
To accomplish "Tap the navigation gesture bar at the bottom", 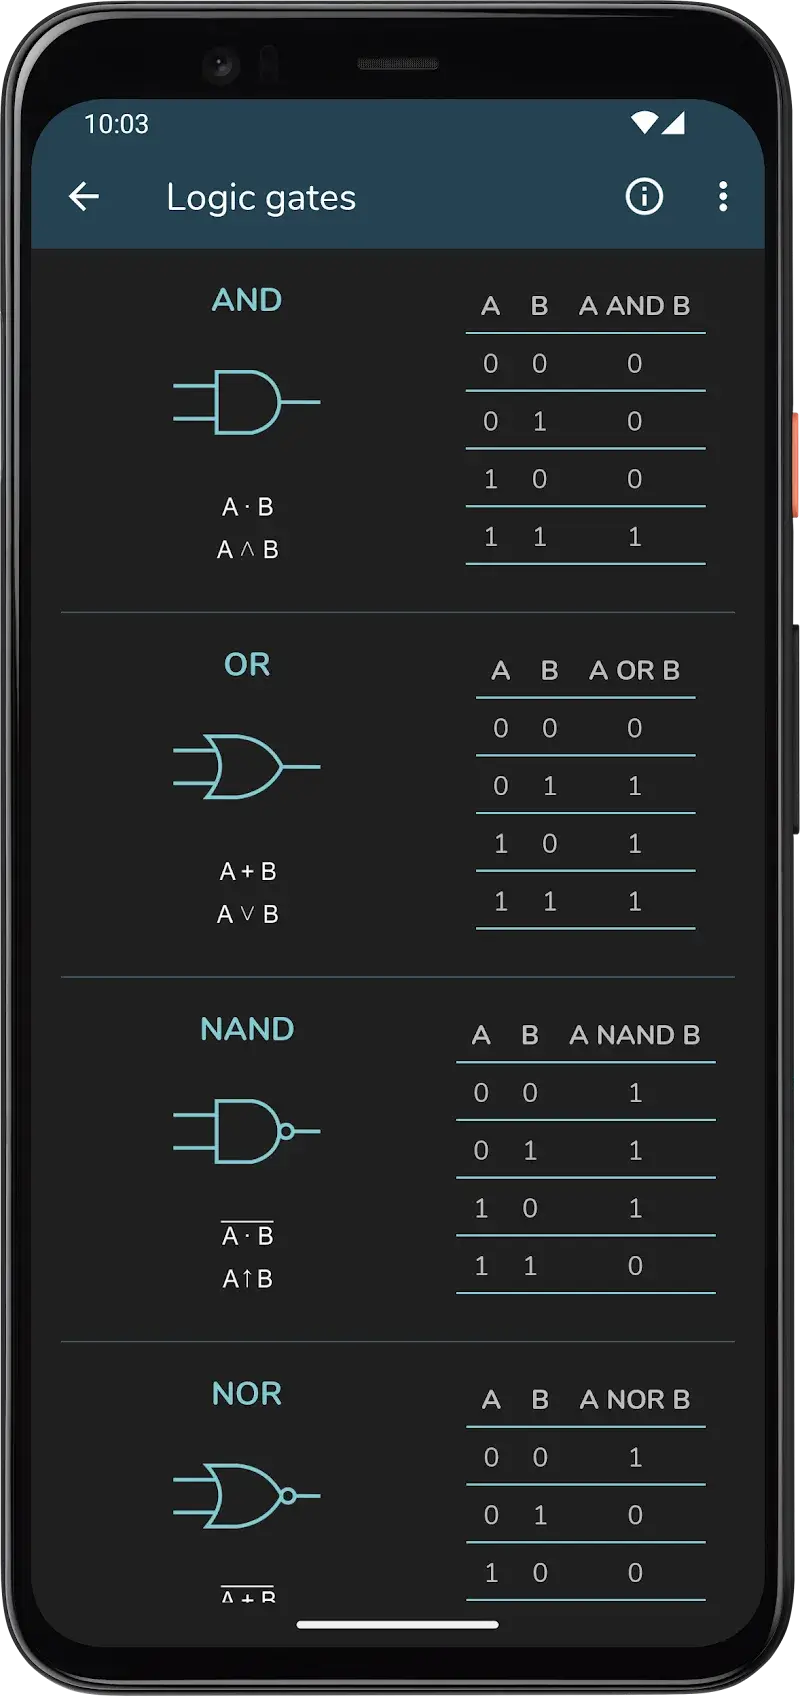I will point(400,1623).
